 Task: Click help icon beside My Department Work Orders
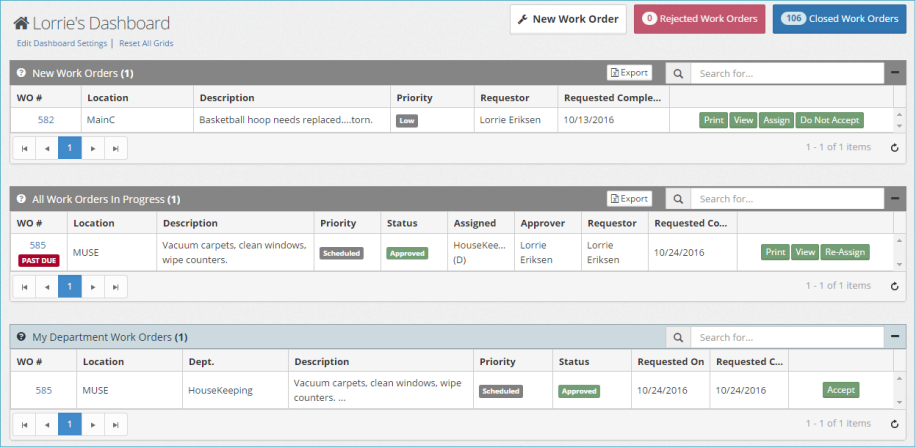click(21, 337)
